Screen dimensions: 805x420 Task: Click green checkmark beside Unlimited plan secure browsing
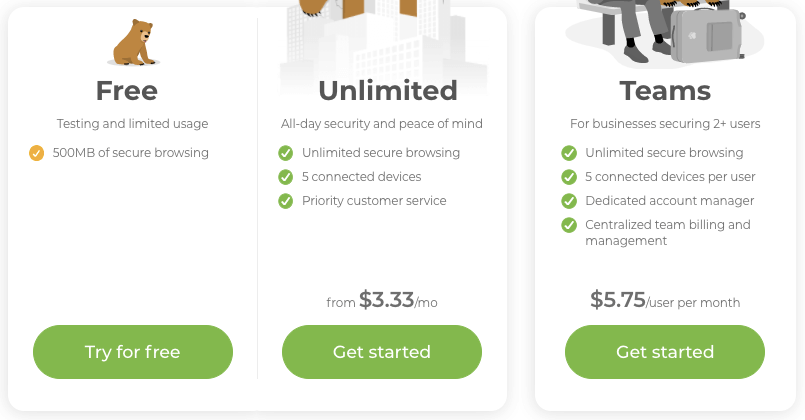285,153
